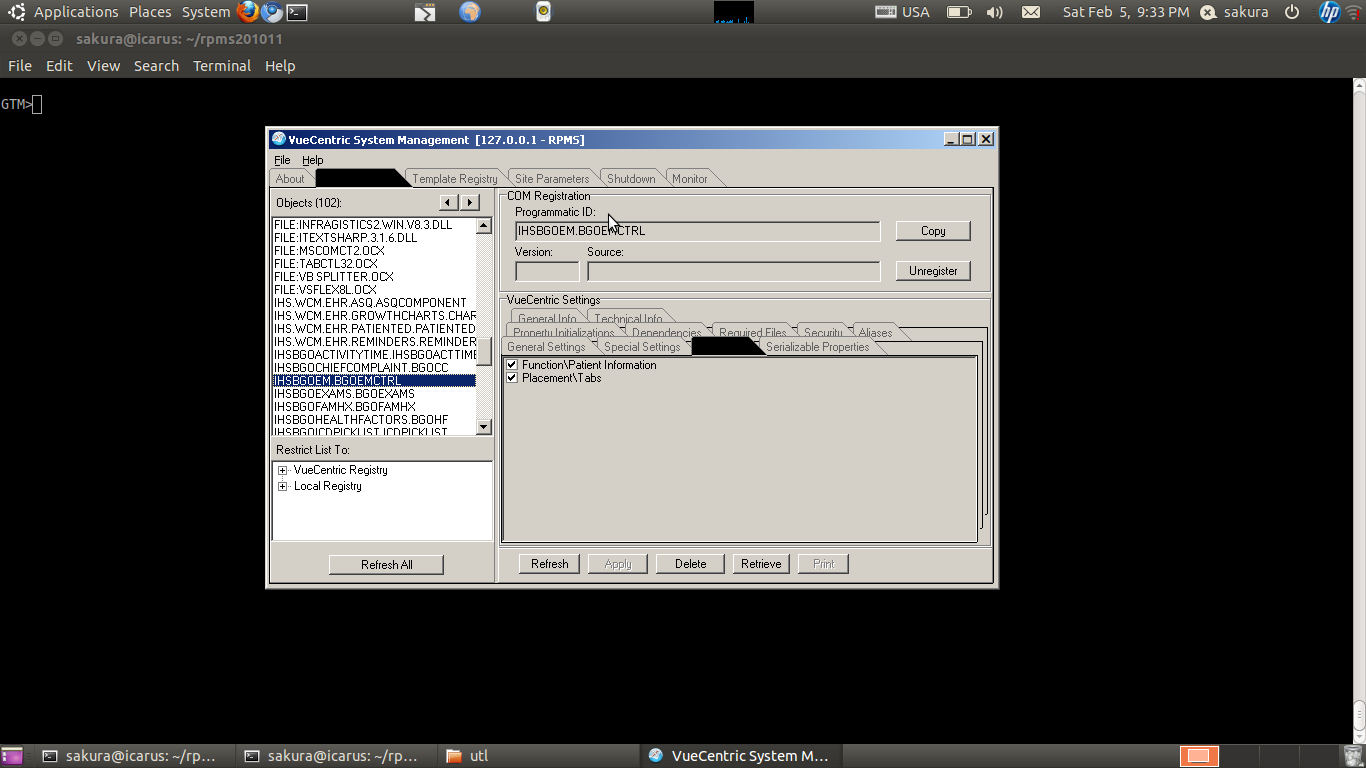Switch to the Shutdown tab
Viewport: 1366px width, 768px height.
click(631, 179)
